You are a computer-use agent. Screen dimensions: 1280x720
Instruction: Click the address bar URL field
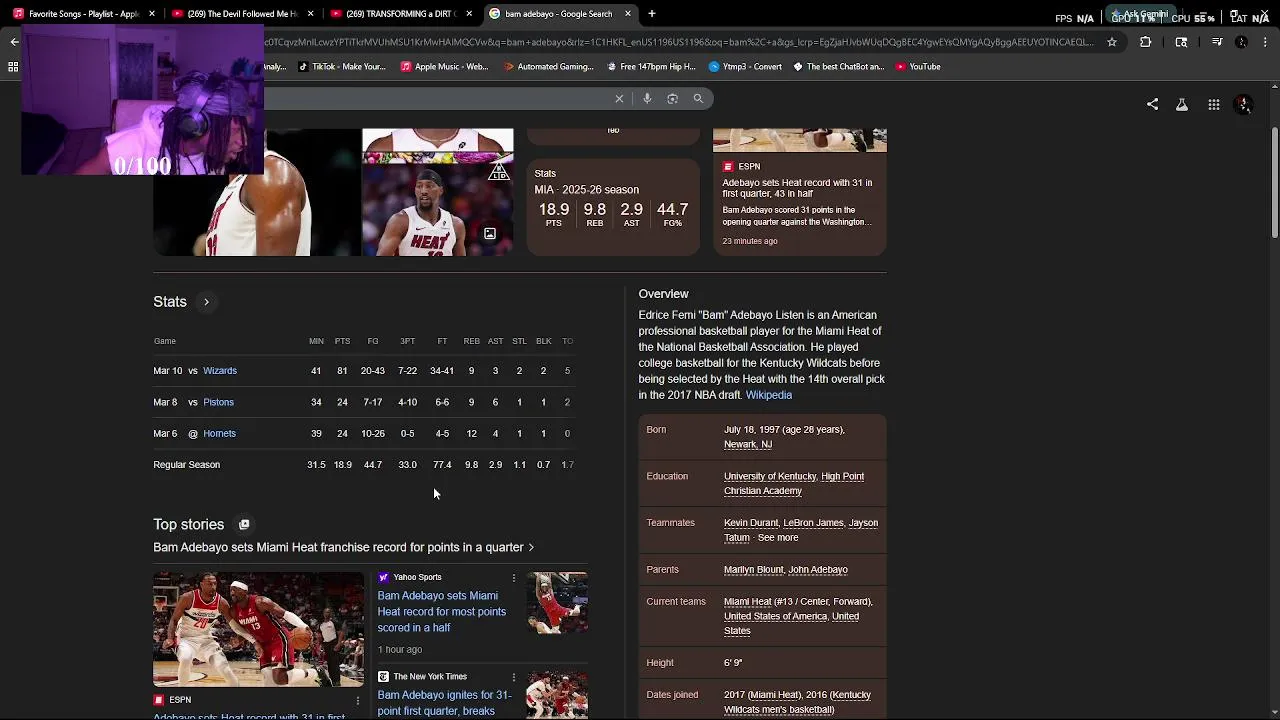(x=678, y=42)
